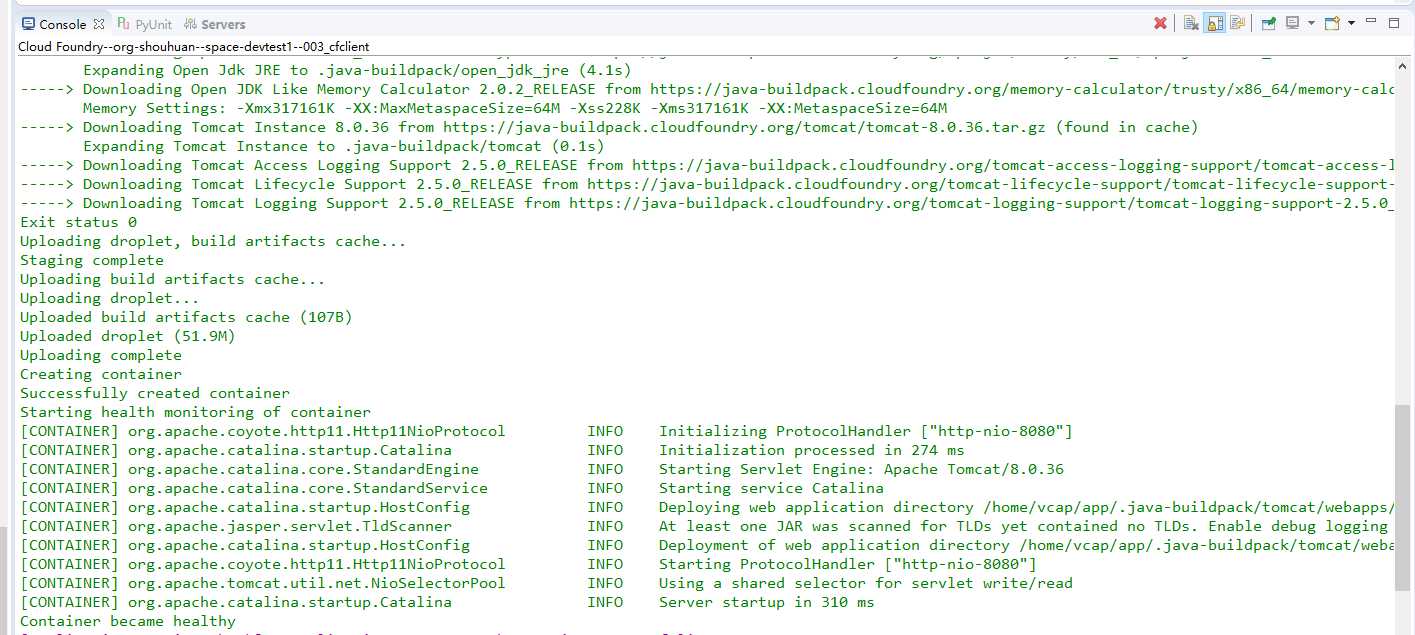Click the 'Creating container' line
1415x635 pixels.
[x=101, y=374]
